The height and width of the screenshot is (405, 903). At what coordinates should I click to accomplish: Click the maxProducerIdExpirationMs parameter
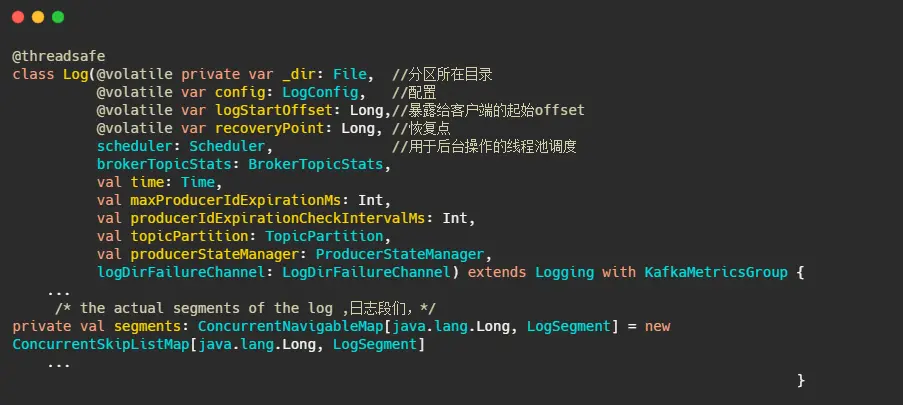236,200
